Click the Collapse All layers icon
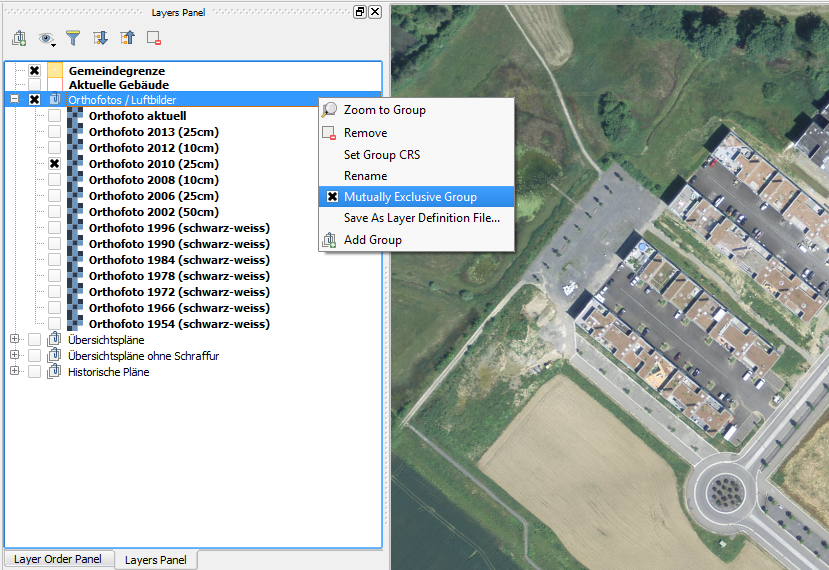This screenshot has height=570, width=829. pos(127,38)
